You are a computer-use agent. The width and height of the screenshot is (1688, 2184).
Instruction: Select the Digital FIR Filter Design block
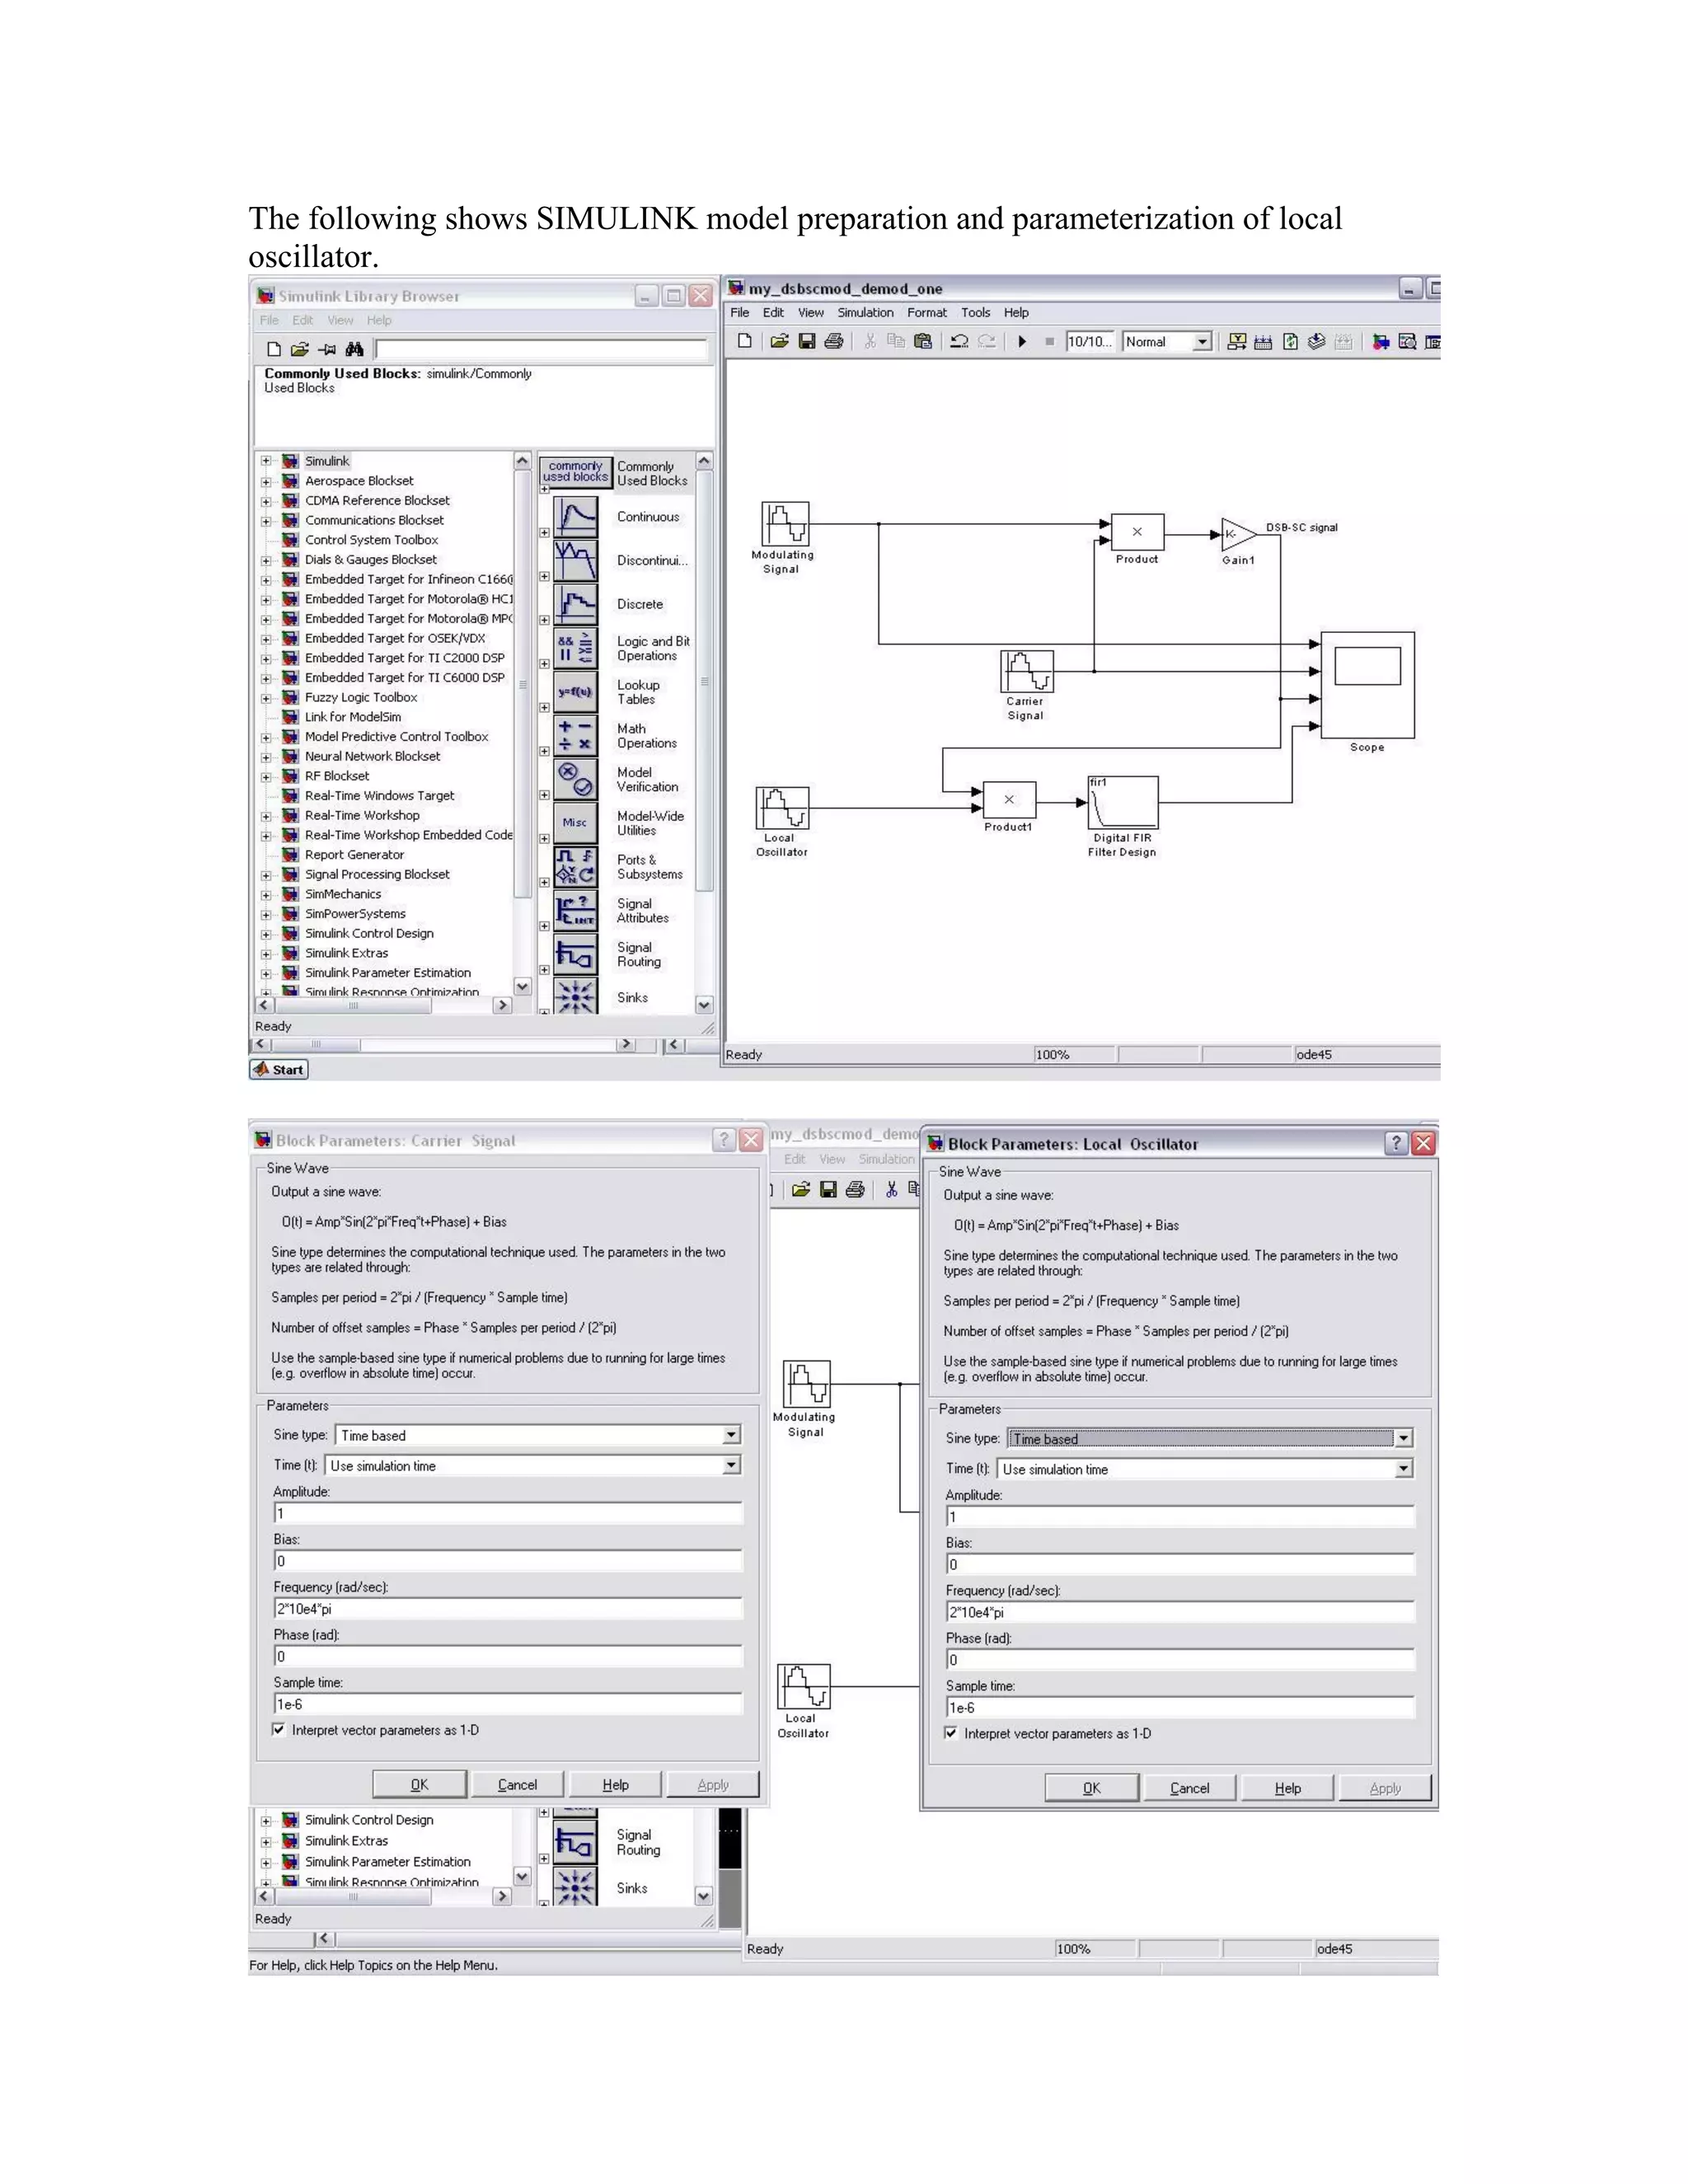(1123, 802)
